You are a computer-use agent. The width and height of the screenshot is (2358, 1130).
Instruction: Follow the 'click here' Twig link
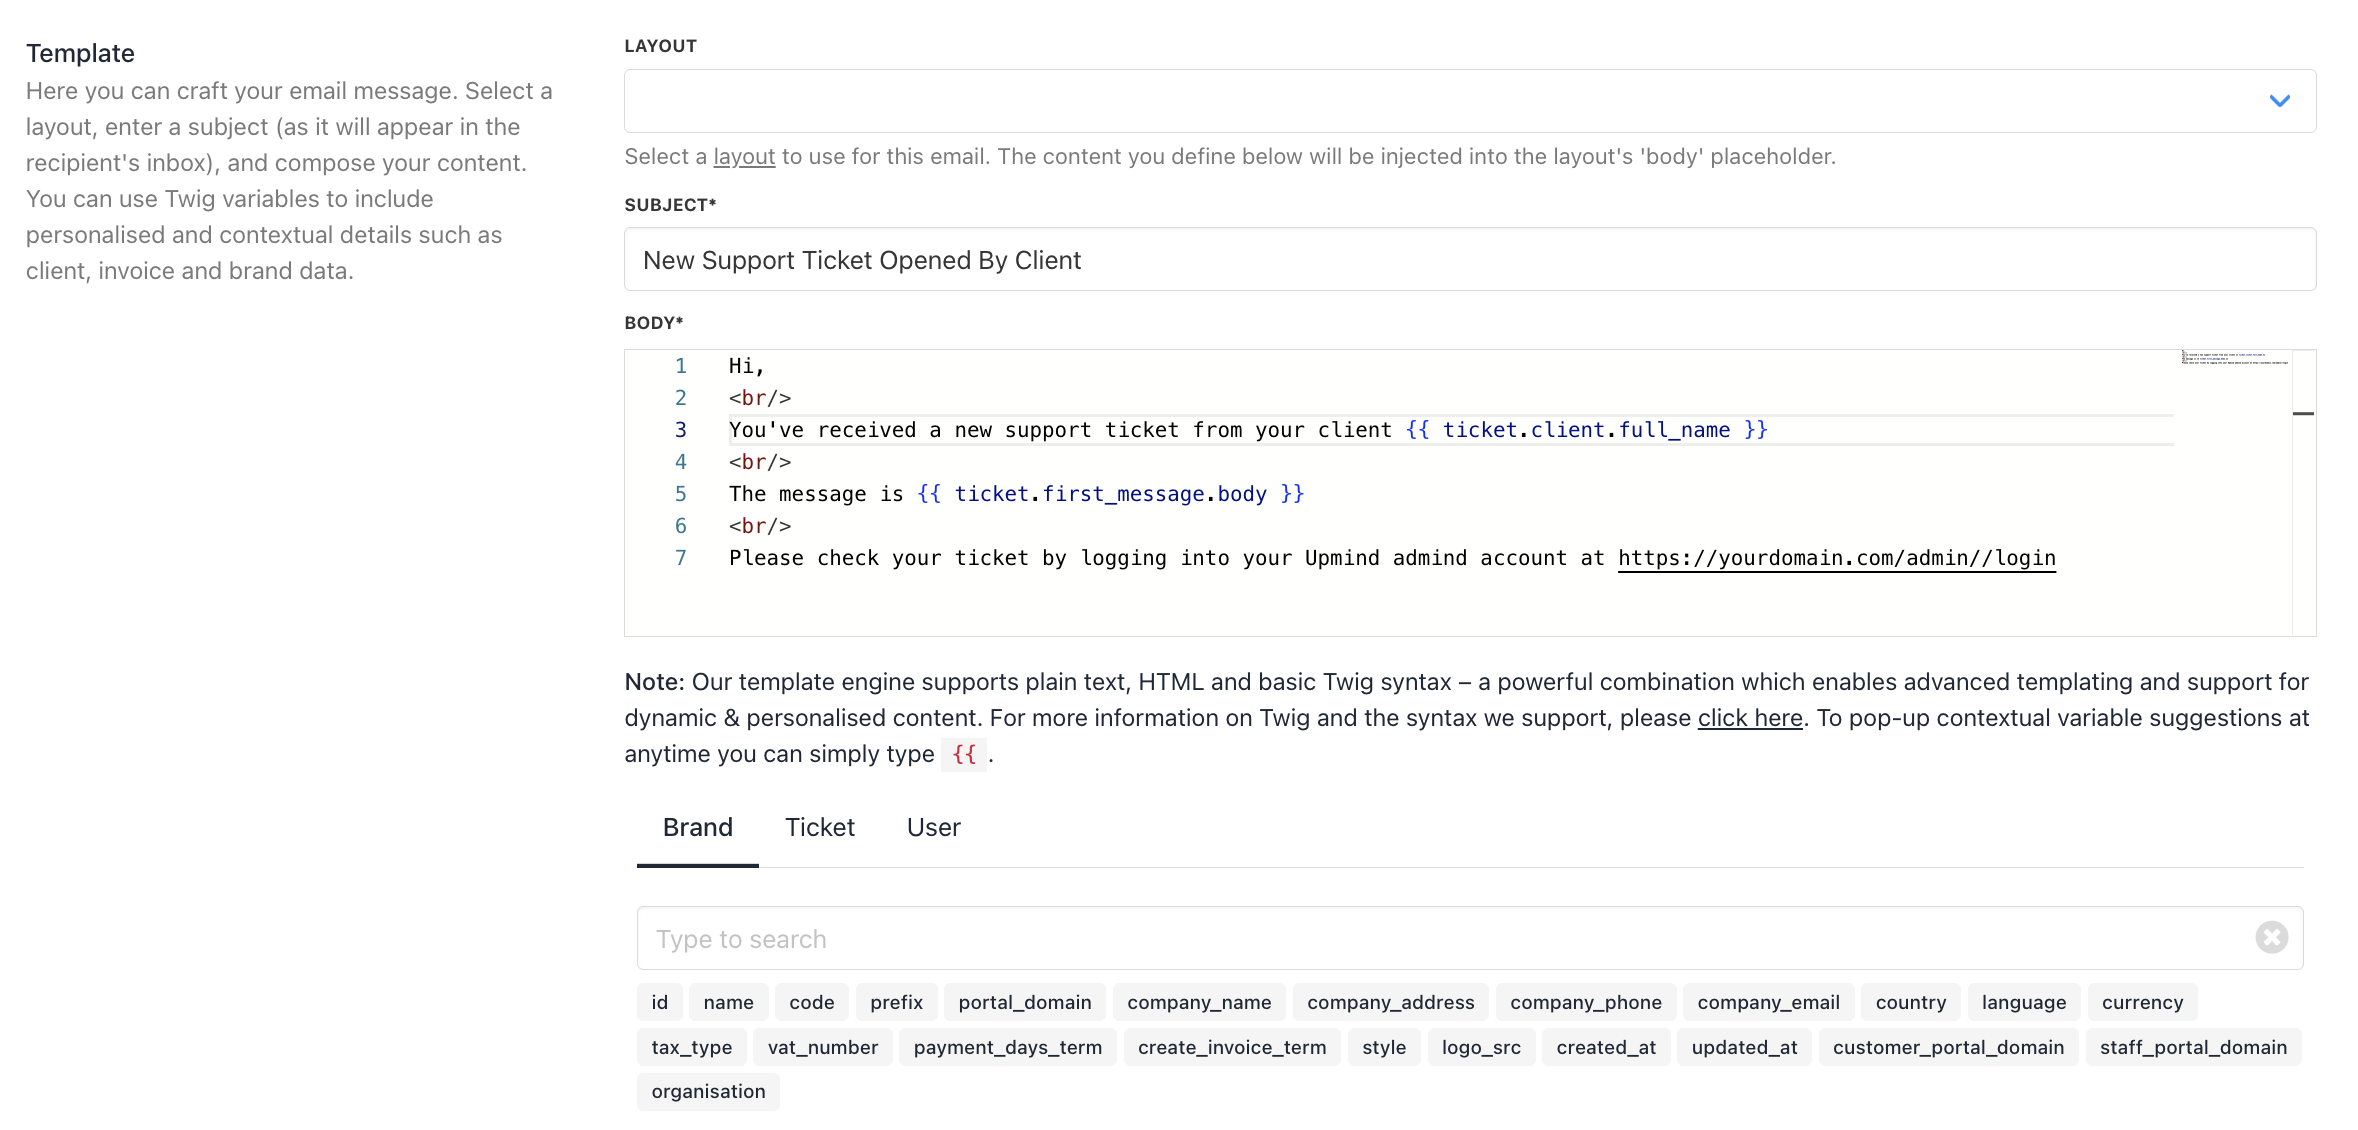coord(1749,718)
